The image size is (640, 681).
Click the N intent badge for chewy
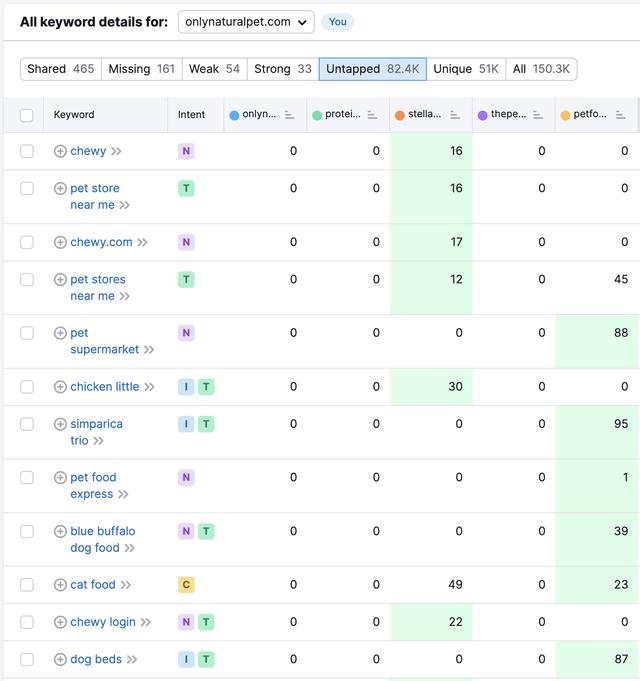pos(186,151)
